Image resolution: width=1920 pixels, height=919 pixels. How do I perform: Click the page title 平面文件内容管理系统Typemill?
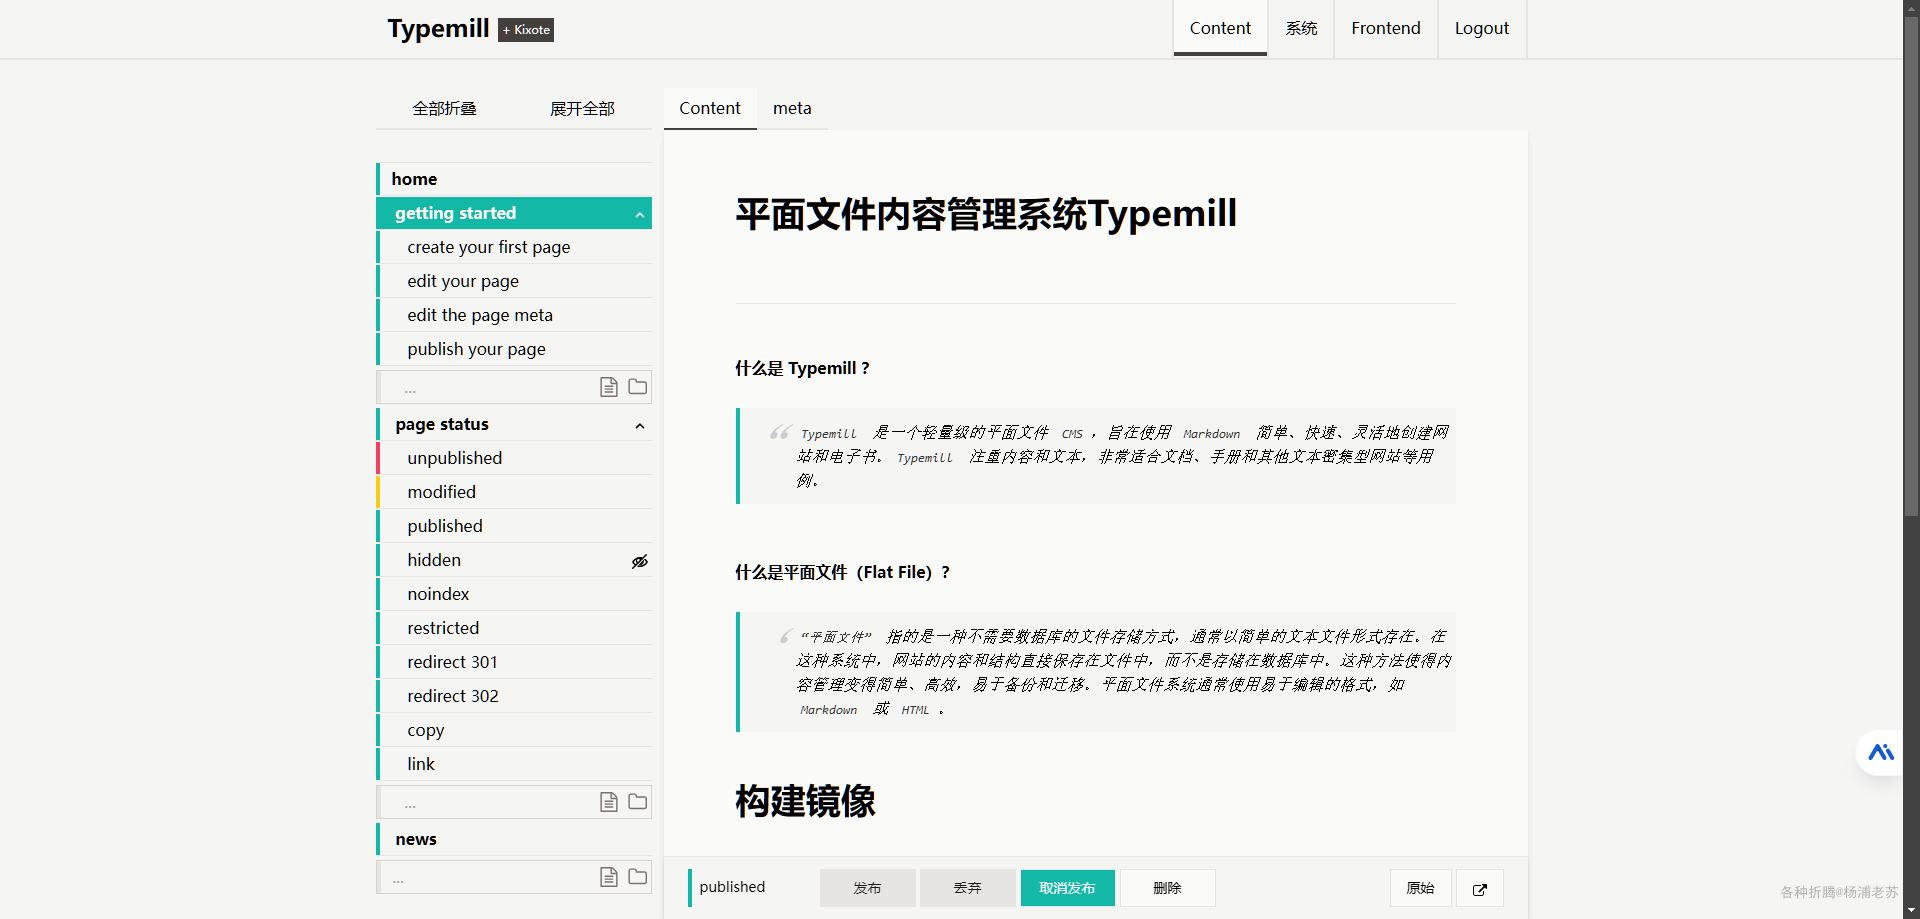pyautogui.click(x=986, y=214)
